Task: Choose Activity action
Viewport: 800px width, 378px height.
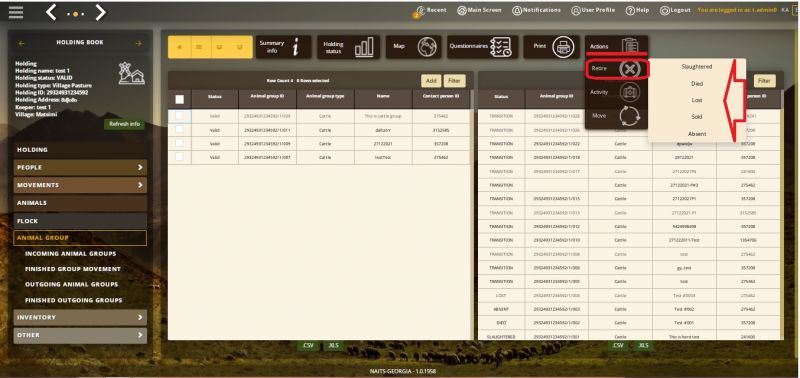Action: point(617,92)
